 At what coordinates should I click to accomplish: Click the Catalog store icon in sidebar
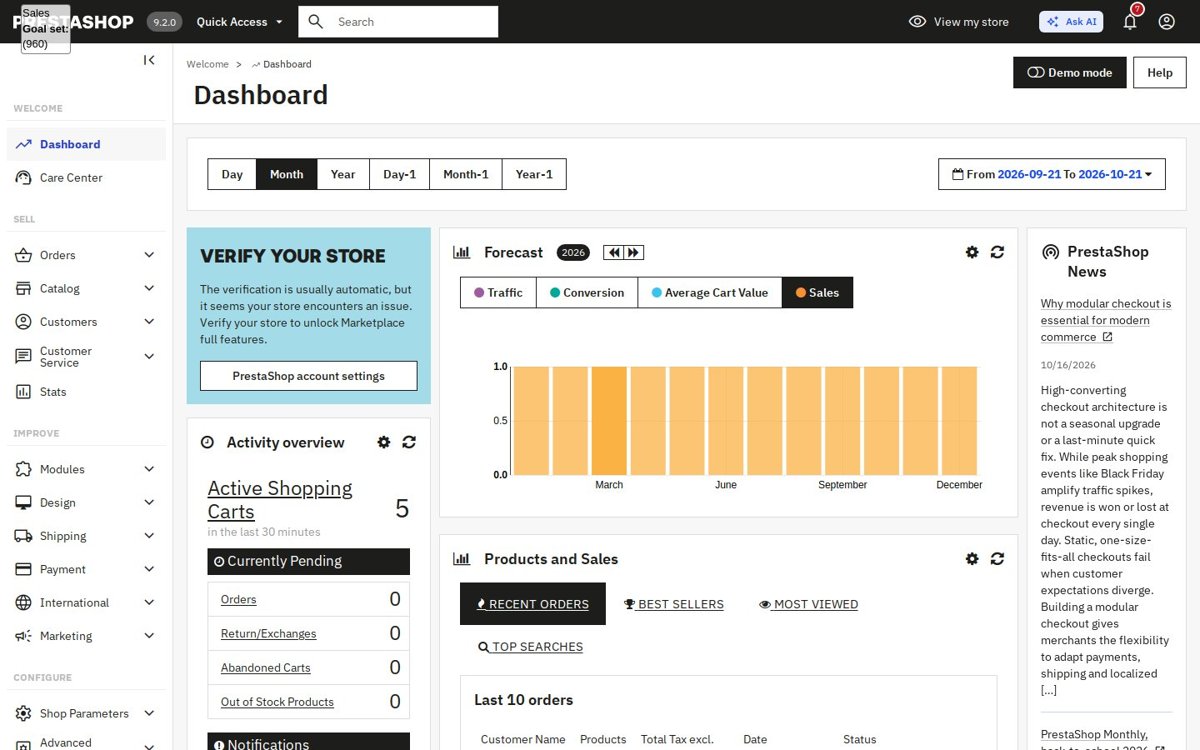point(23,288)
